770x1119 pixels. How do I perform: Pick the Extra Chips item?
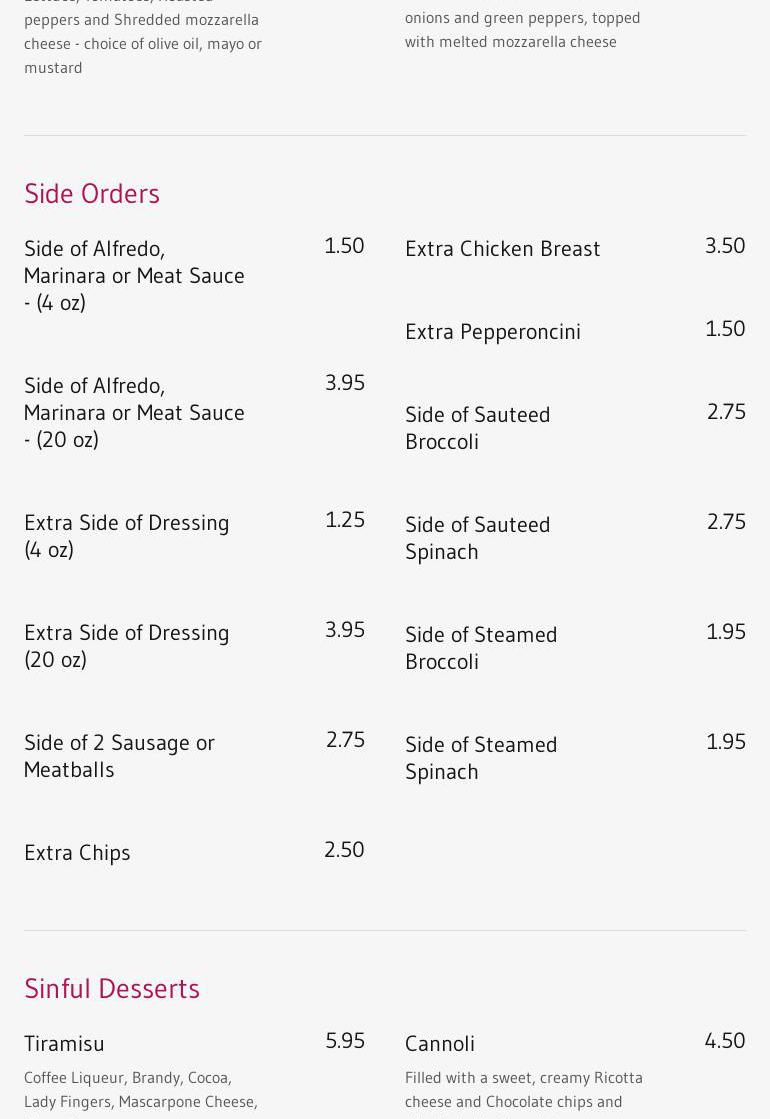click(x=77, y=853)
